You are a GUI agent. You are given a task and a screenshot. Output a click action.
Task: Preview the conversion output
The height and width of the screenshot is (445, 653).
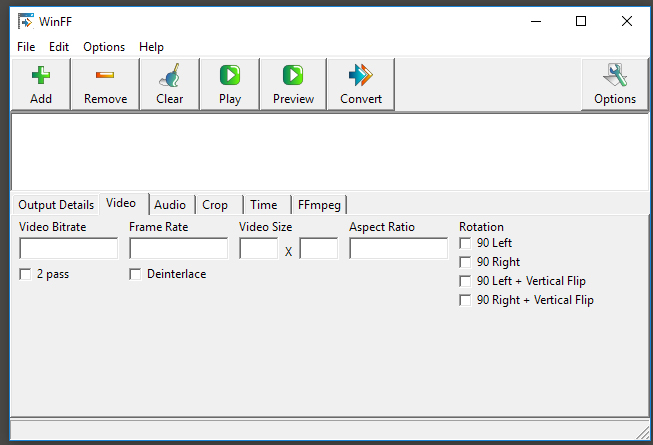tap(293, 85)
